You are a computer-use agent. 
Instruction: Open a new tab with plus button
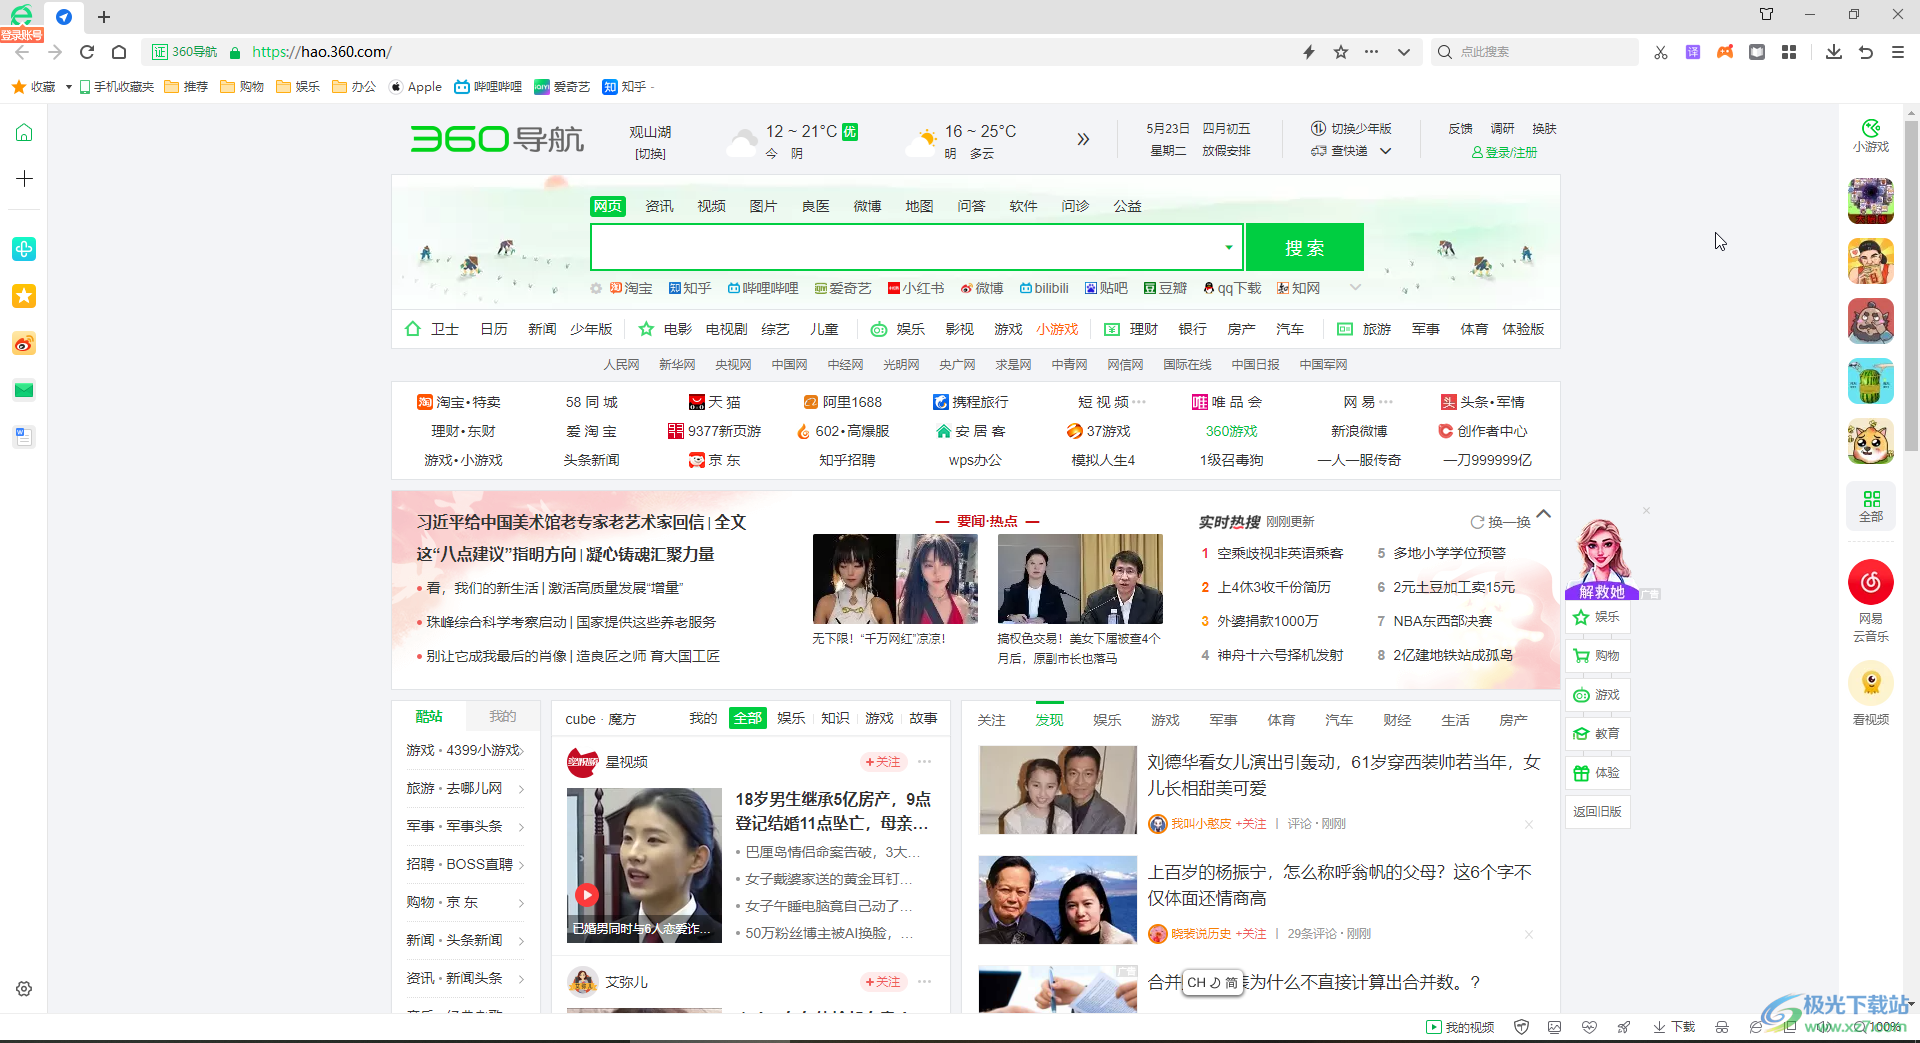tap(104, 17)
